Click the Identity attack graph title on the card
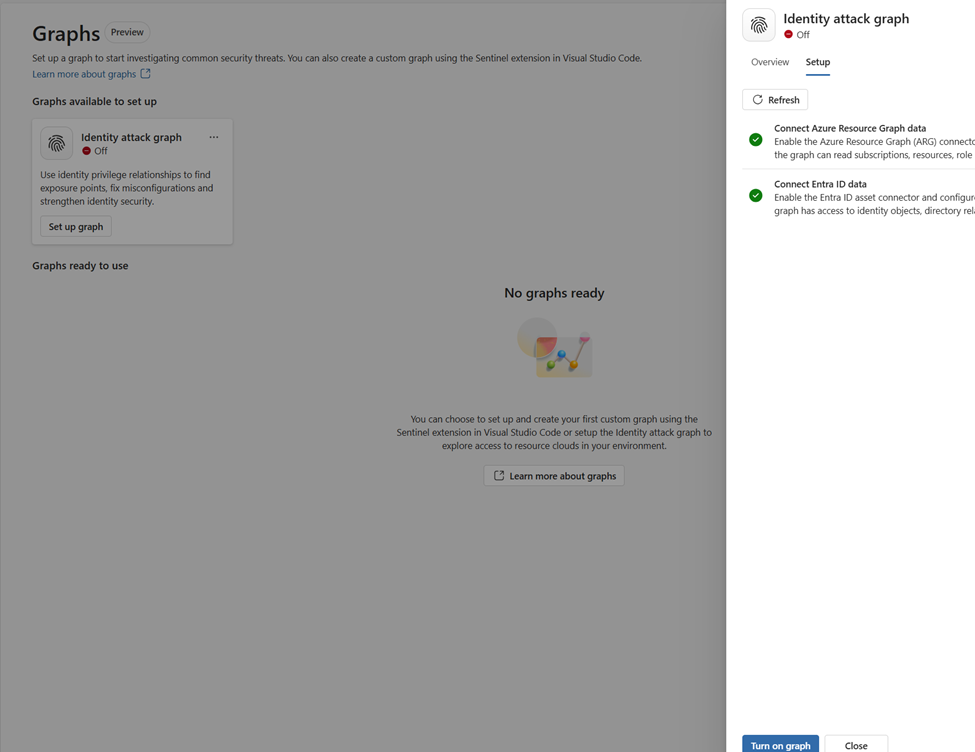Viewport: 975px width, 752px height. coord(131,137)
